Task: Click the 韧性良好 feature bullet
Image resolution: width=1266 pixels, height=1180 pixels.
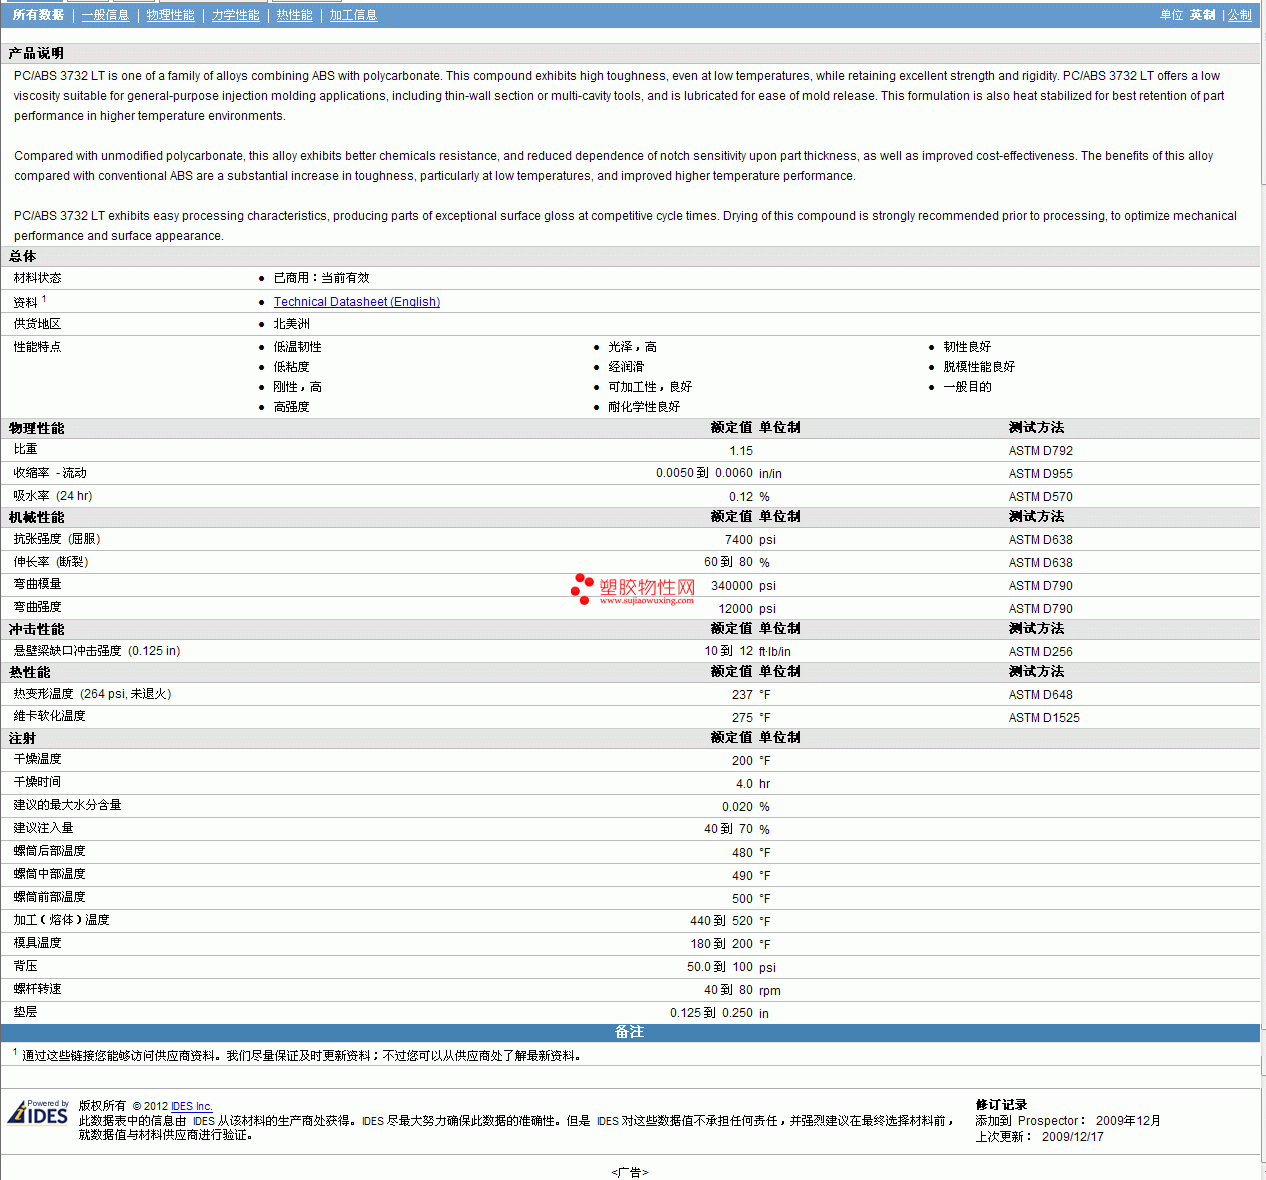Action: (x=968, y=347)
